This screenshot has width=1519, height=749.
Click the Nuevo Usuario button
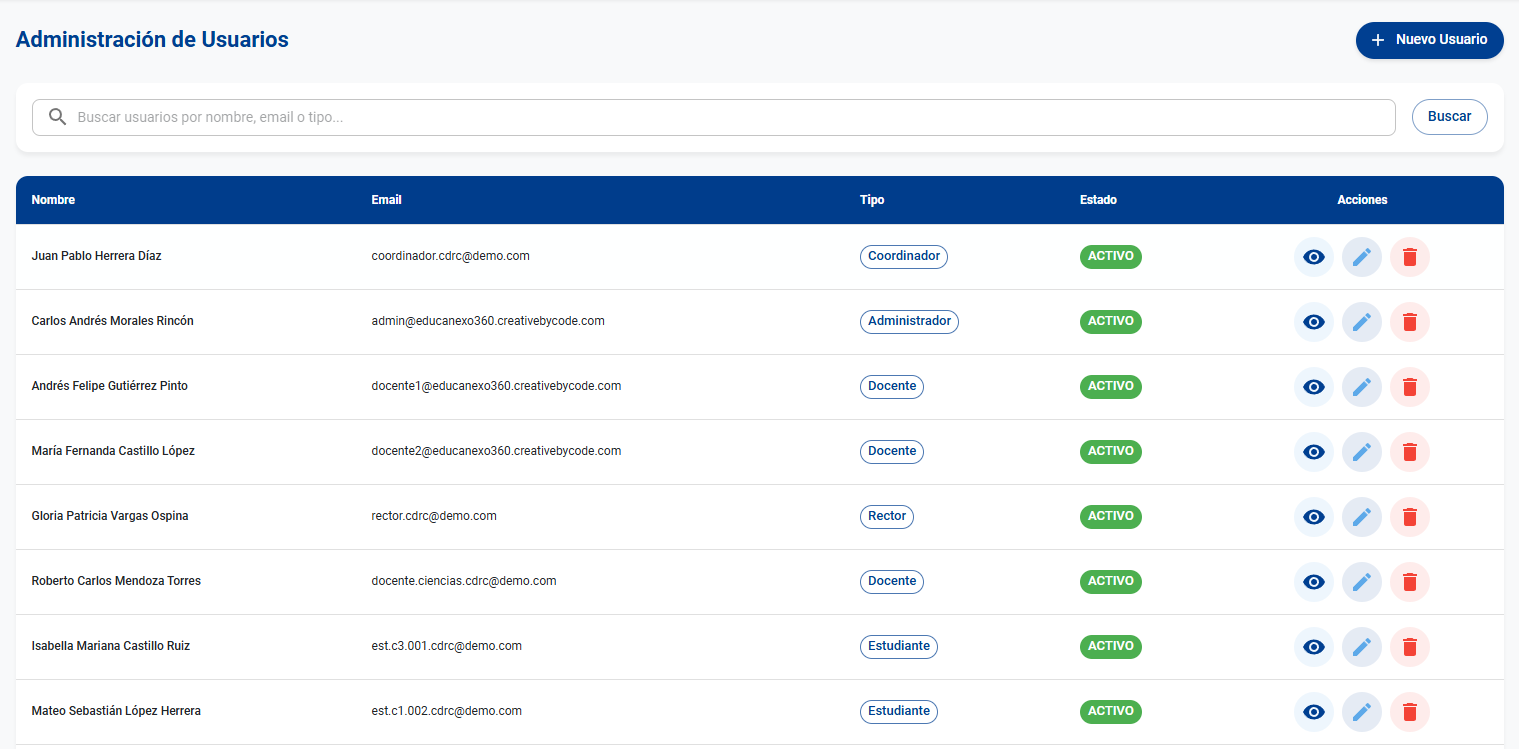(1430, 40)
